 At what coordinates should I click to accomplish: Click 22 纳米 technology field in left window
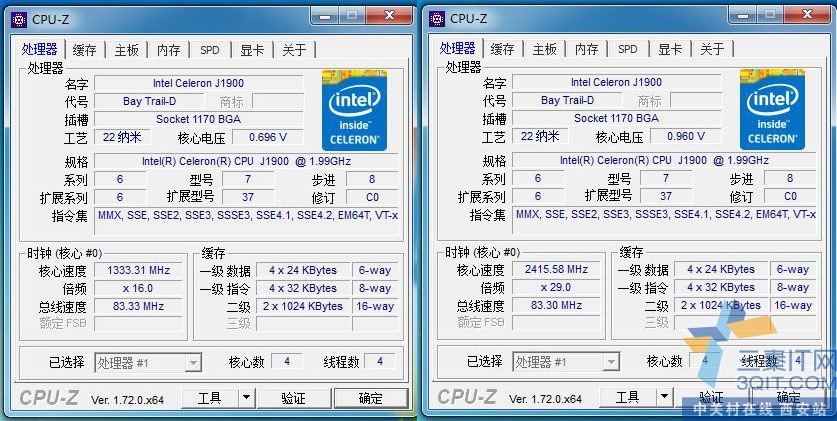[x=122, y=138]
